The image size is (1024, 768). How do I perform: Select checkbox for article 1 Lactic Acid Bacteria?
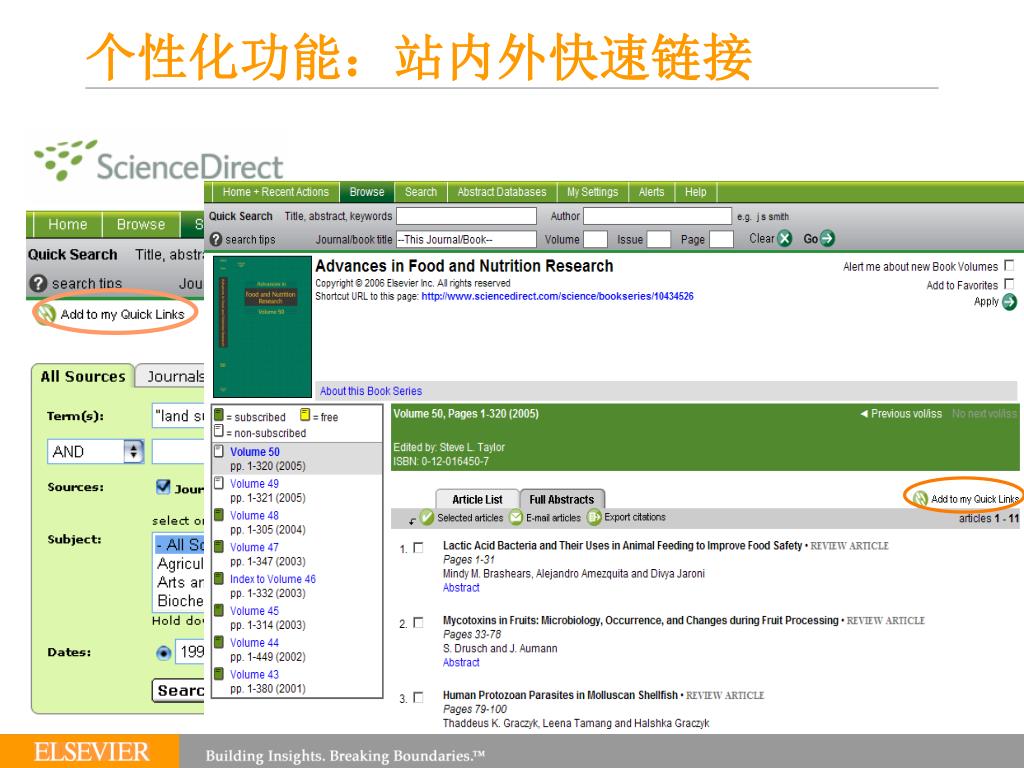click(419, 548)
